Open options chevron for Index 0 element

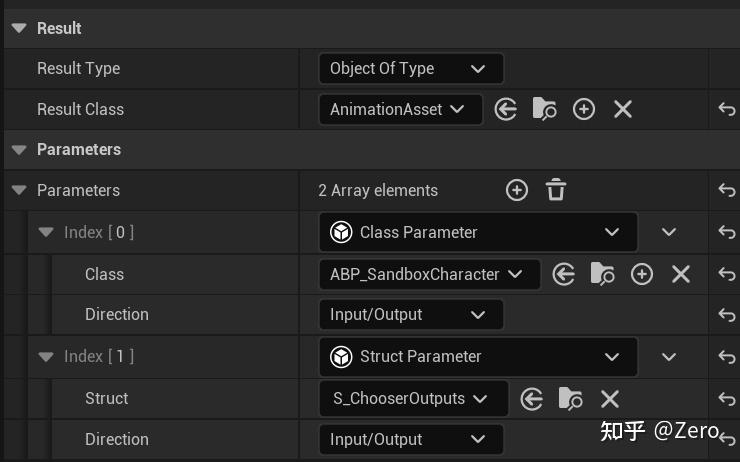click(x=669, y=232)
